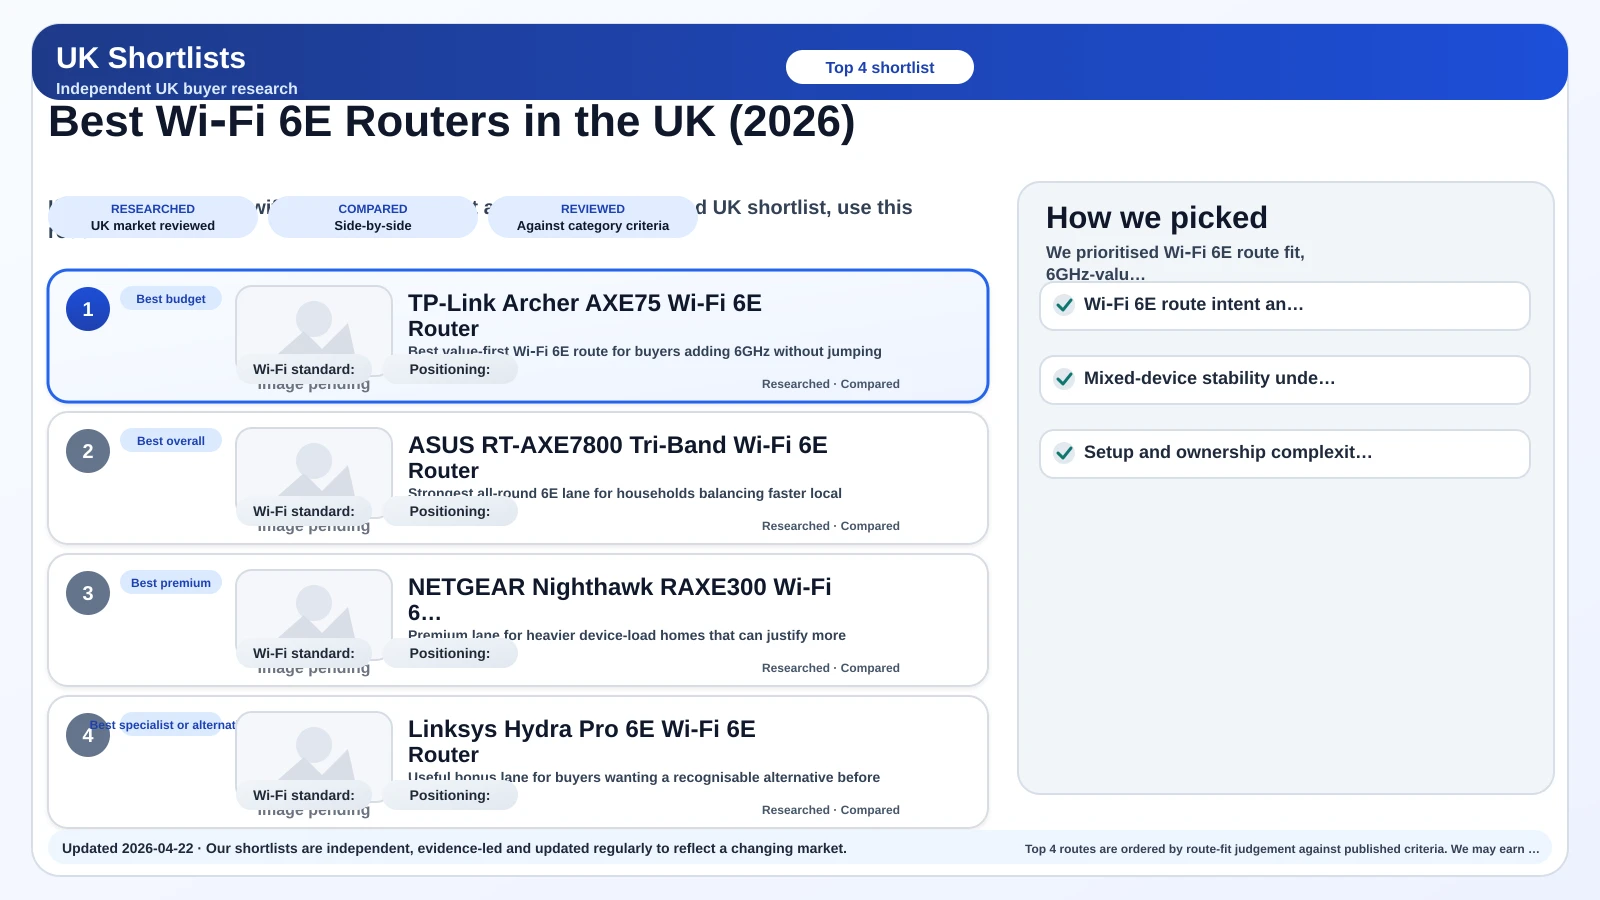1600x900 pixels.
Task: Click rank number 3 circle
Action: pos(88,593)
